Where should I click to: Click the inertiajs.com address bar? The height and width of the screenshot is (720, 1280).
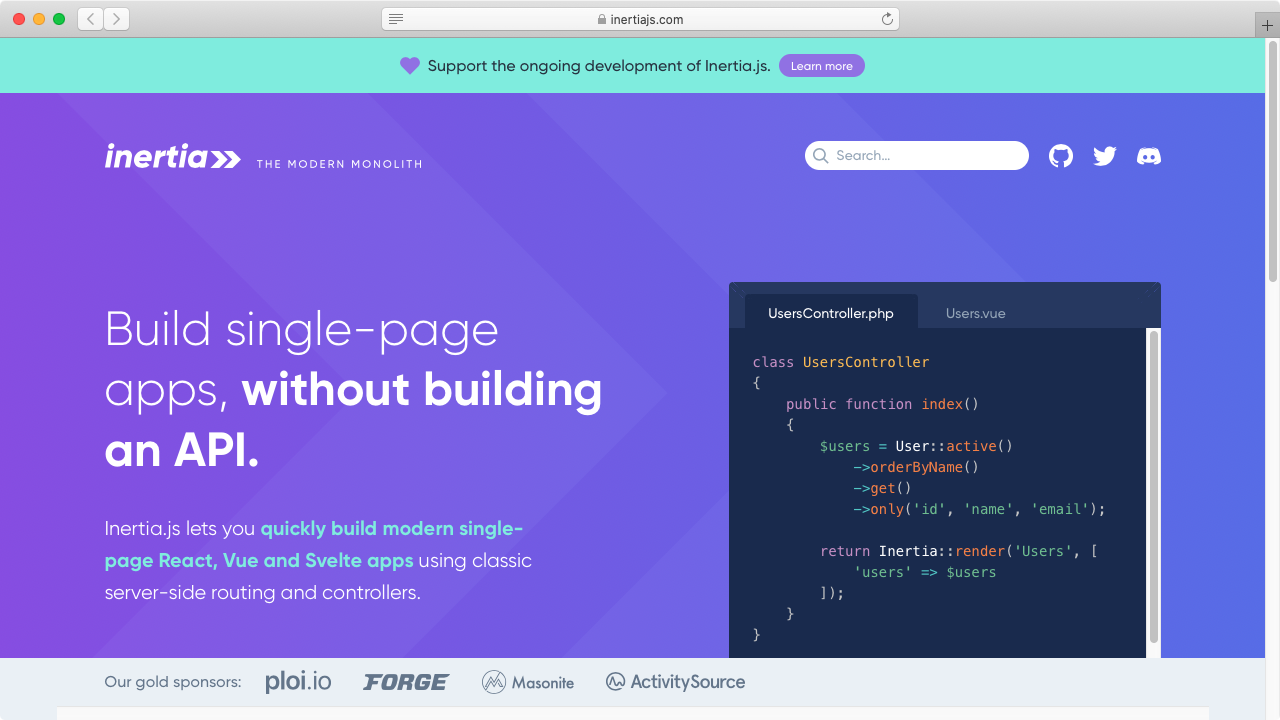[x=640, y=19]
